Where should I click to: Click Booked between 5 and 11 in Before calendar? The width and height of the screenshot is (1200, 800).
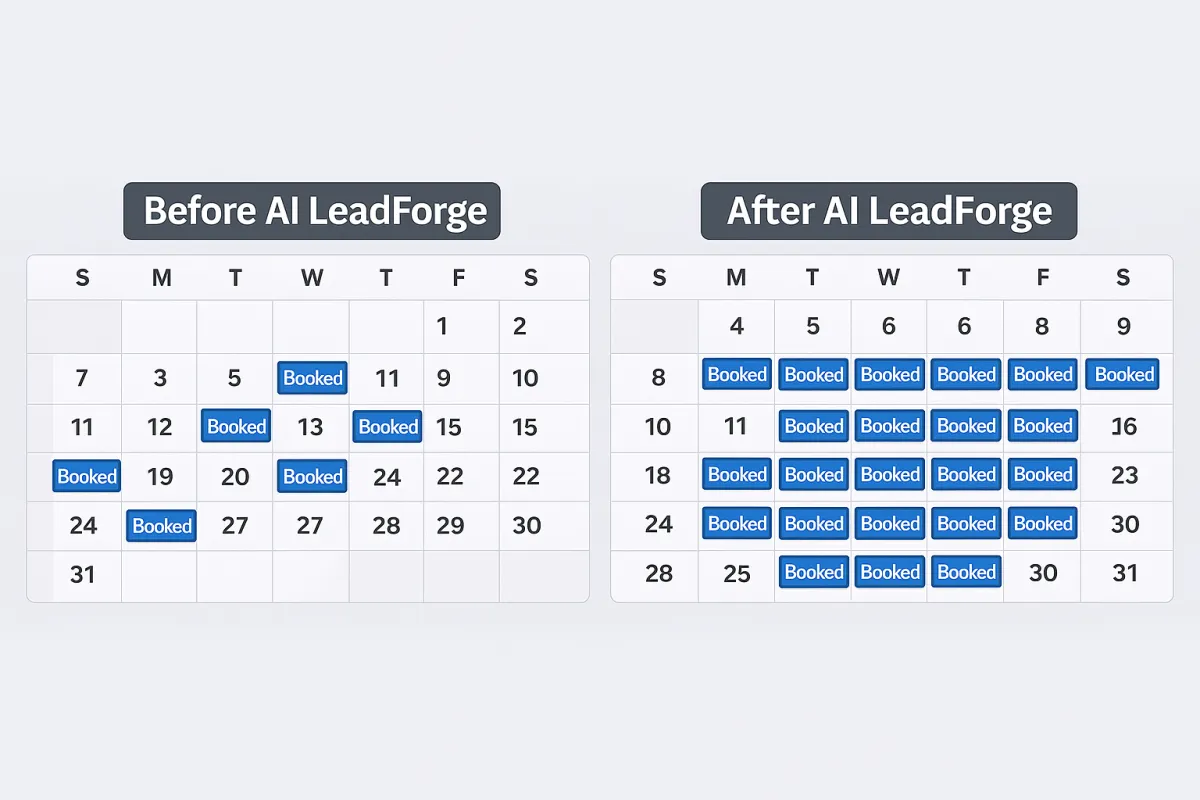[312, 377]
